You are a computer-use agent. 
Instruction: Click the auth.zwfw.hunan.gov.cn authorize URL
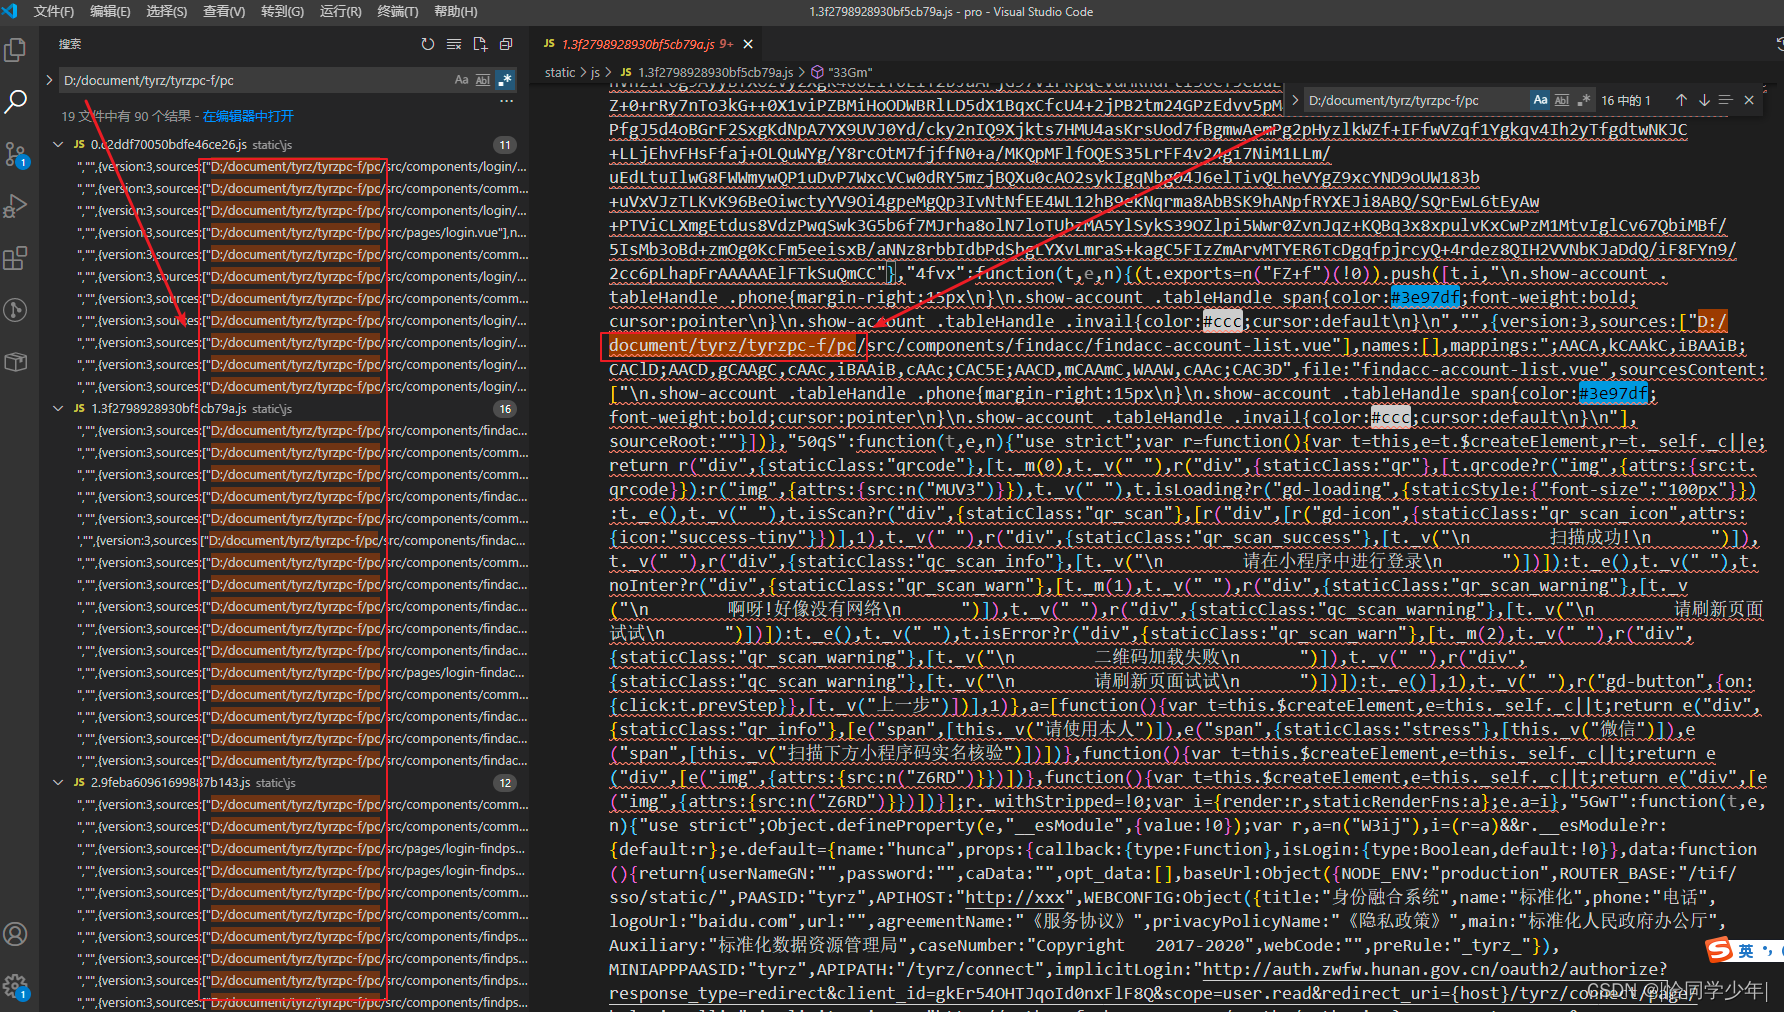pyautogui.click(x=1434, y=969)
